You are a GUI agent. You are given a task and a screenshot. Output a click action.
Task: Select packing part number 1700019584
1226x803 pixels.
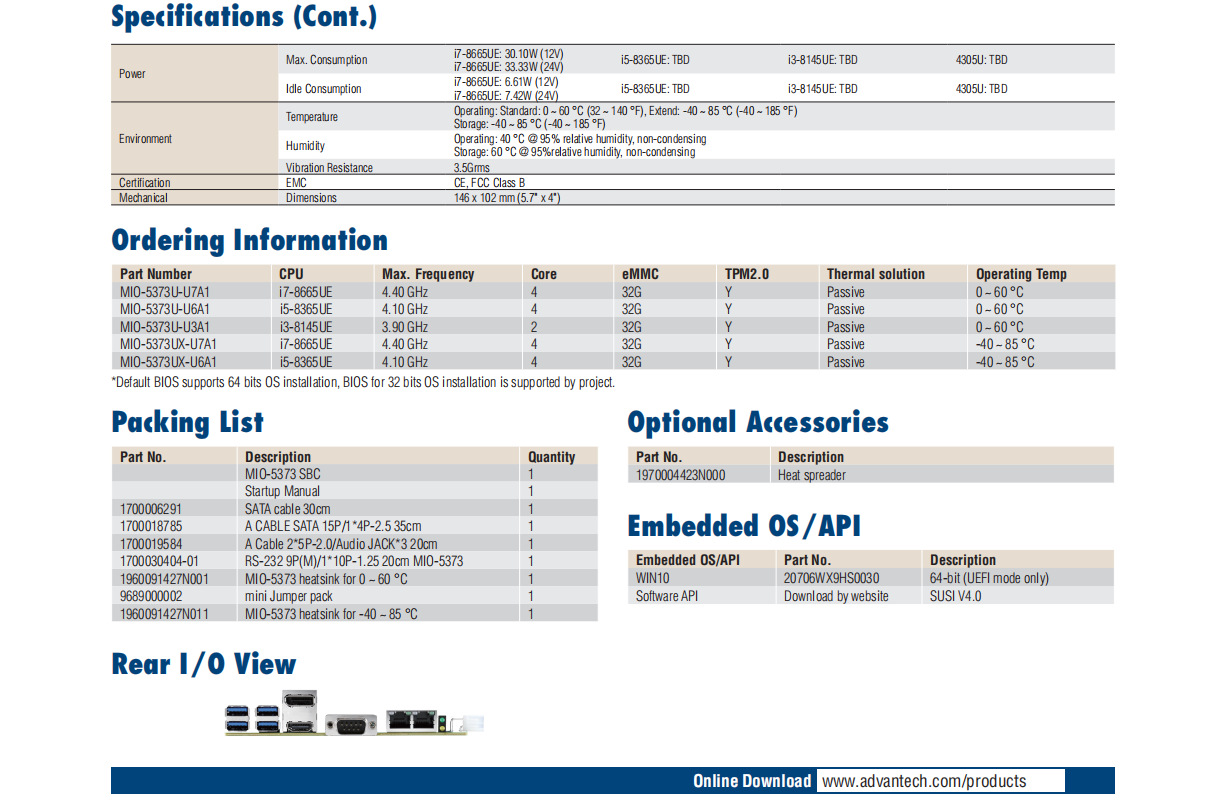pyautogui.click(x=151, y=544)
